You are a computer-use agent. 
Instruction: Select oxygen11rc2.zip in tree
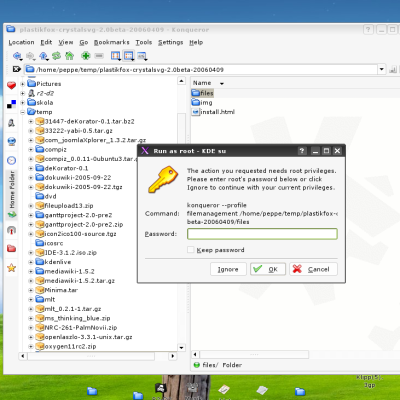66,346
